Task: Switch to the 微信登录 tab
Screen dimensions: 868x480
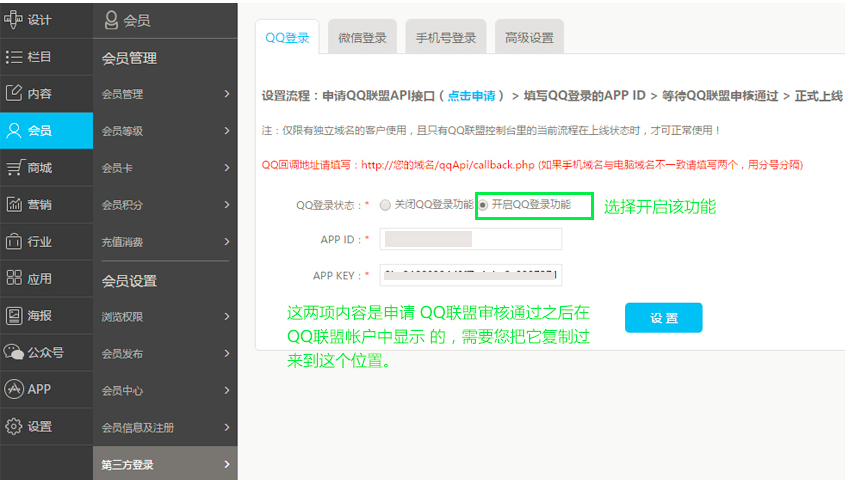Action: [362, 37]
